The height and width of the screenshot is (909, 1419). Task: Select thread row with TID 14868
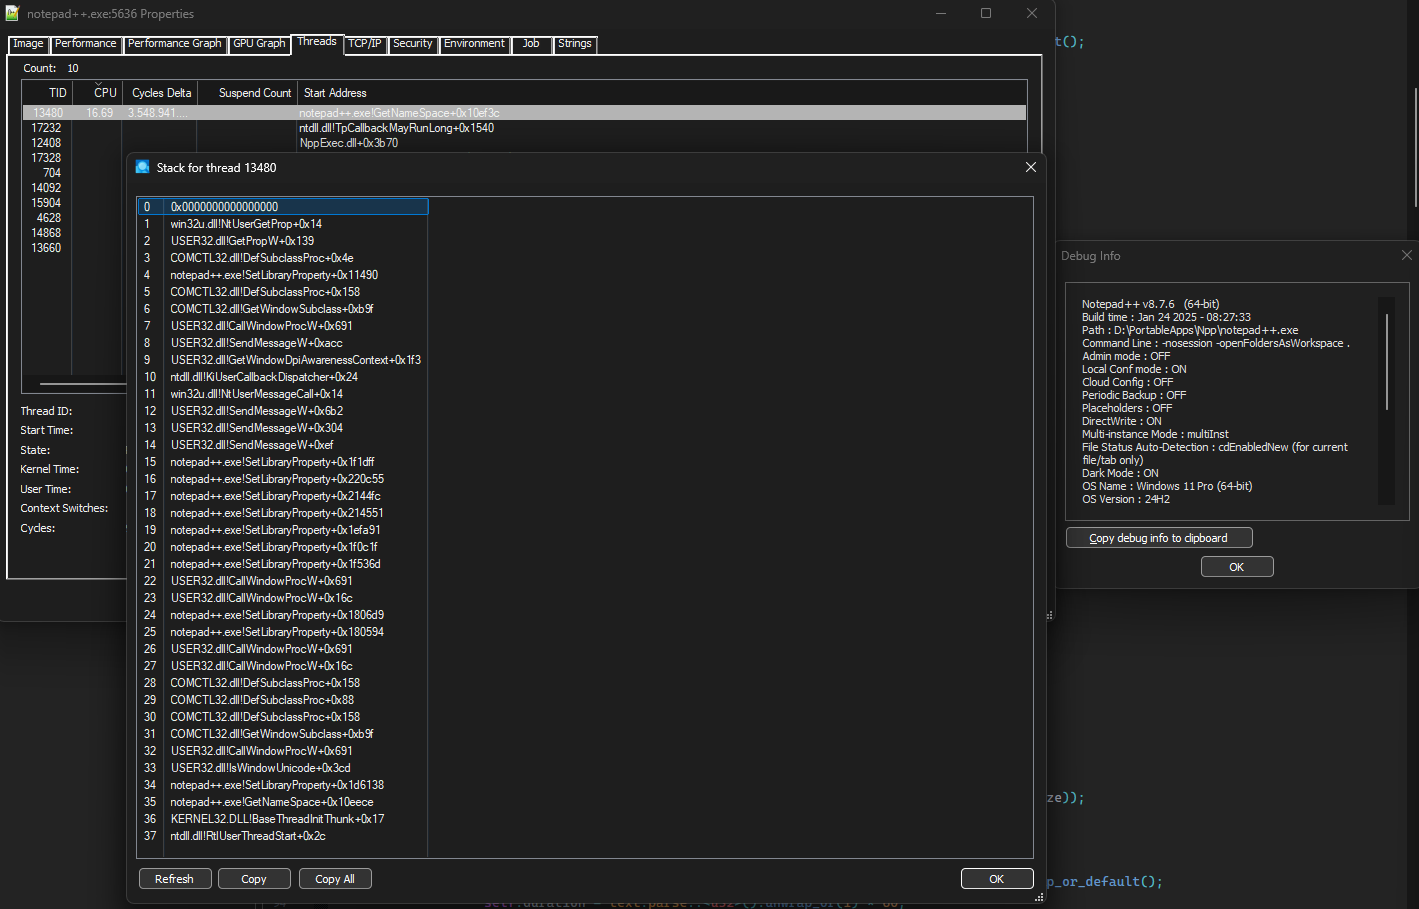coord(46,233)
